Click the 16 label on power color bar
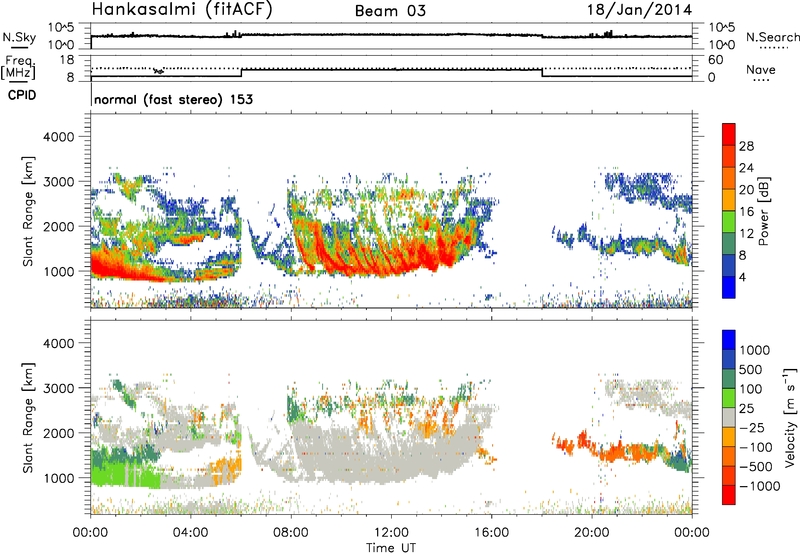The image size is (800, 554). [746, 211]
